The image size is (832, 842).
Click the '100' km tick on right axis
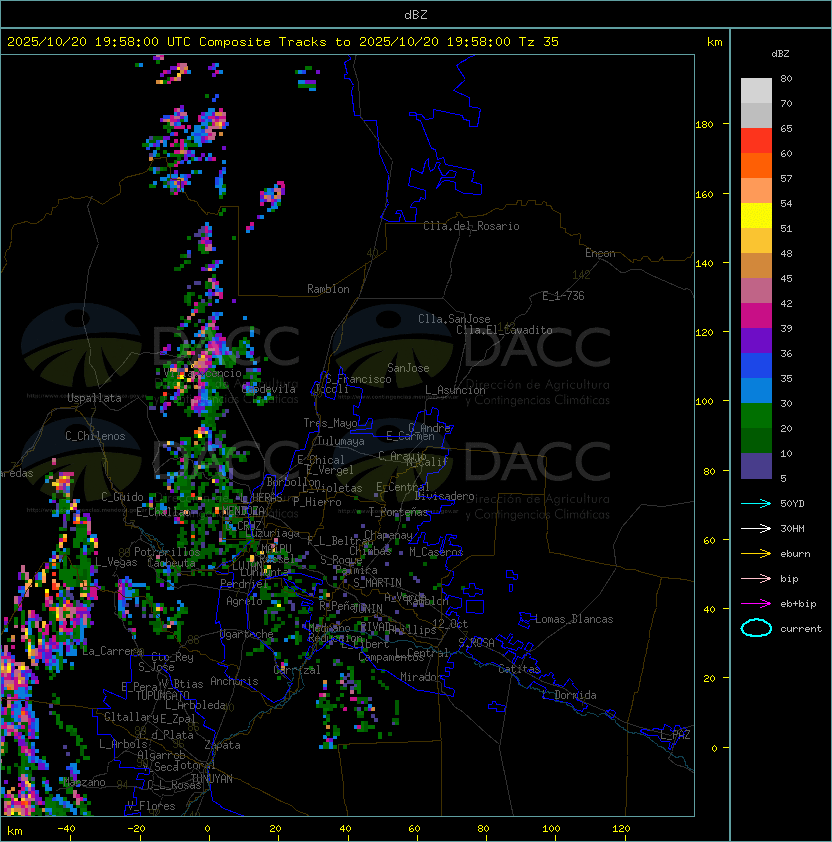pos(704,402)
